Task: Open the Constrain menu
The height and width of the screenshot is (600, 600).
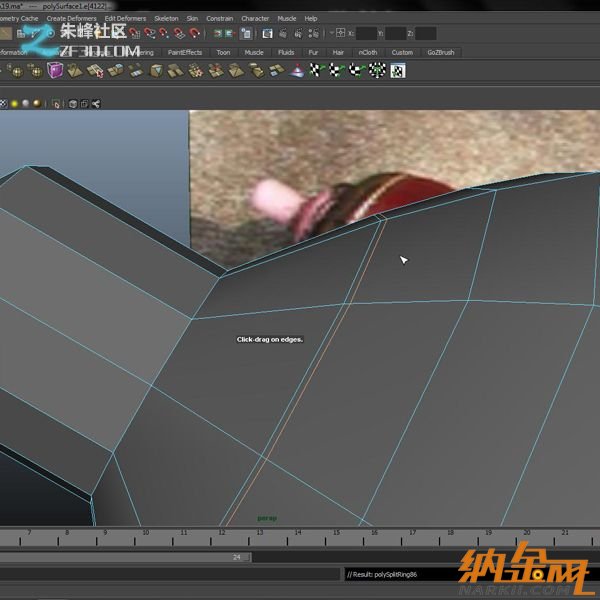Action: [x=219, y=18]
